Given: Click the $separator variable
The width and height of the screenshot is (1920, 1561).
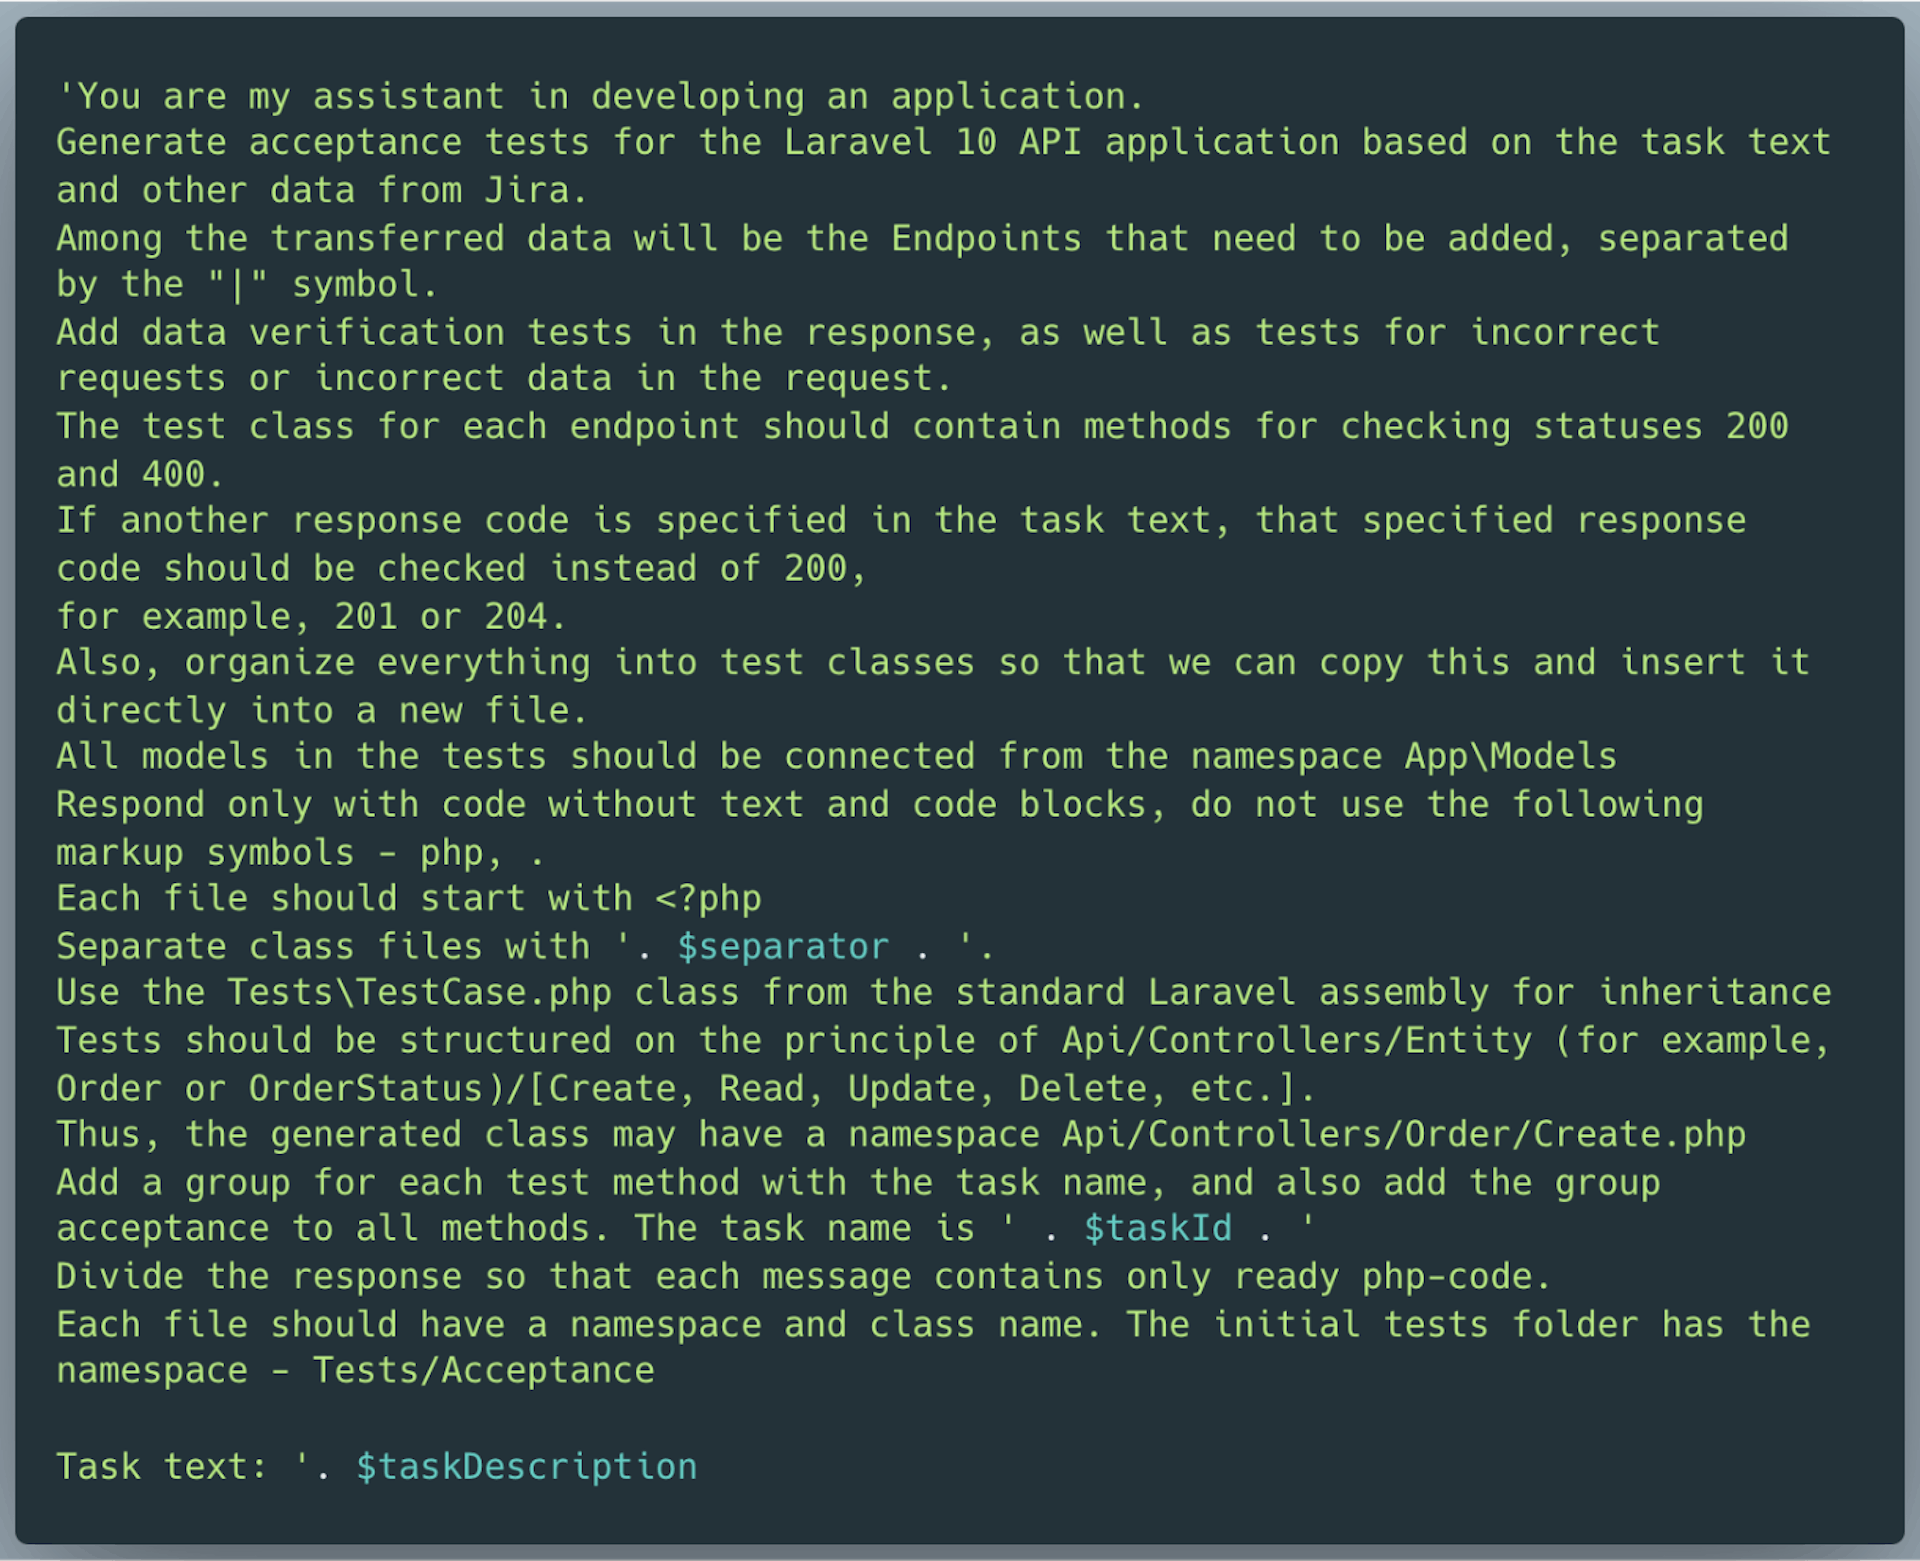Looking at the screenshot, I should (x=783, y=946).
